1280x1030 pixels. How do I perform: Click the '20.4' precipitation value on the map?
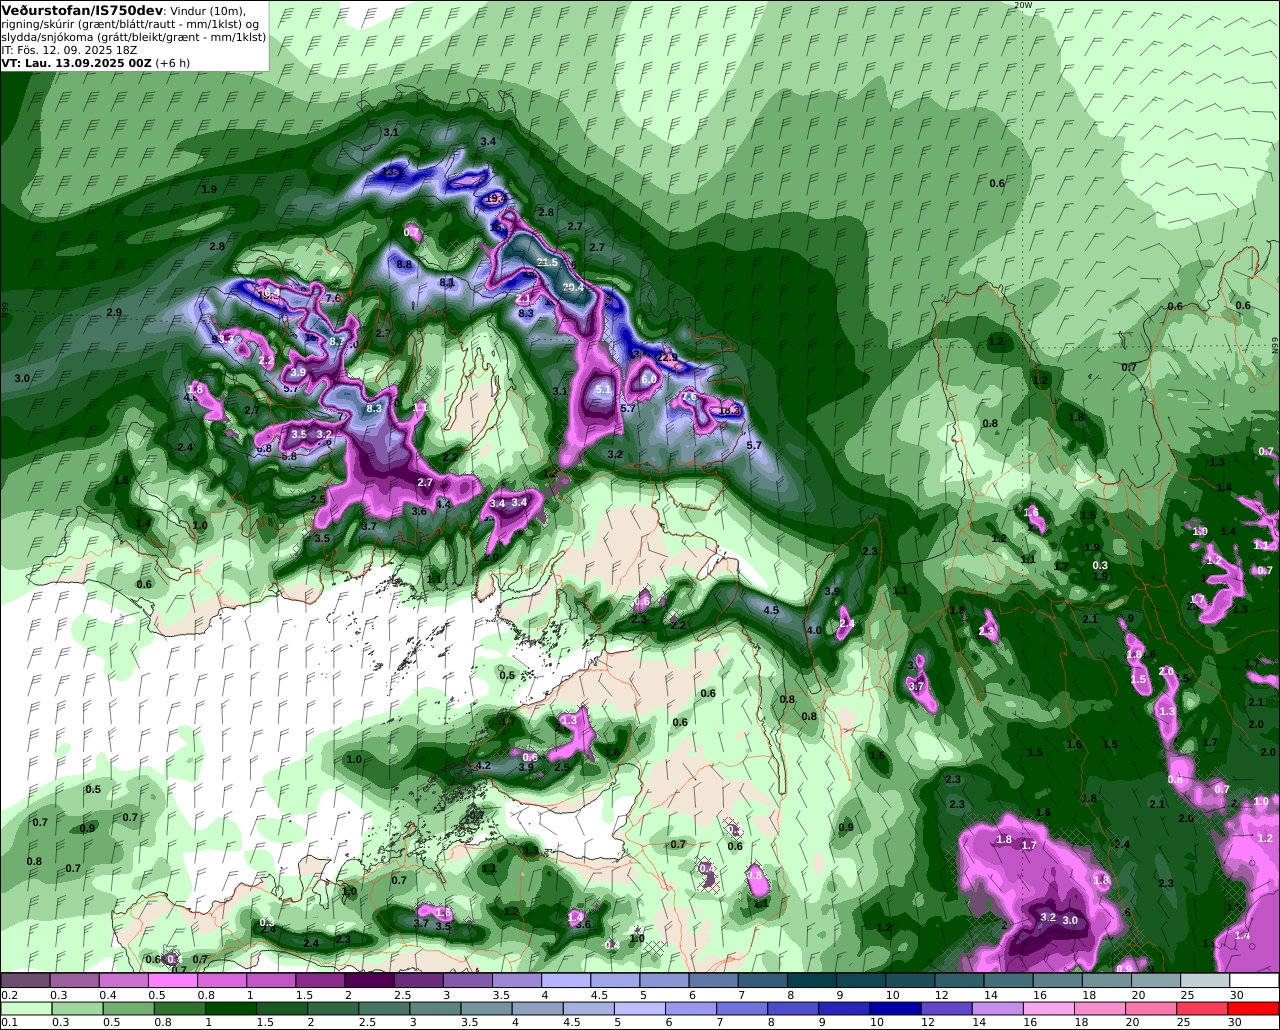(x=573, y=287)
